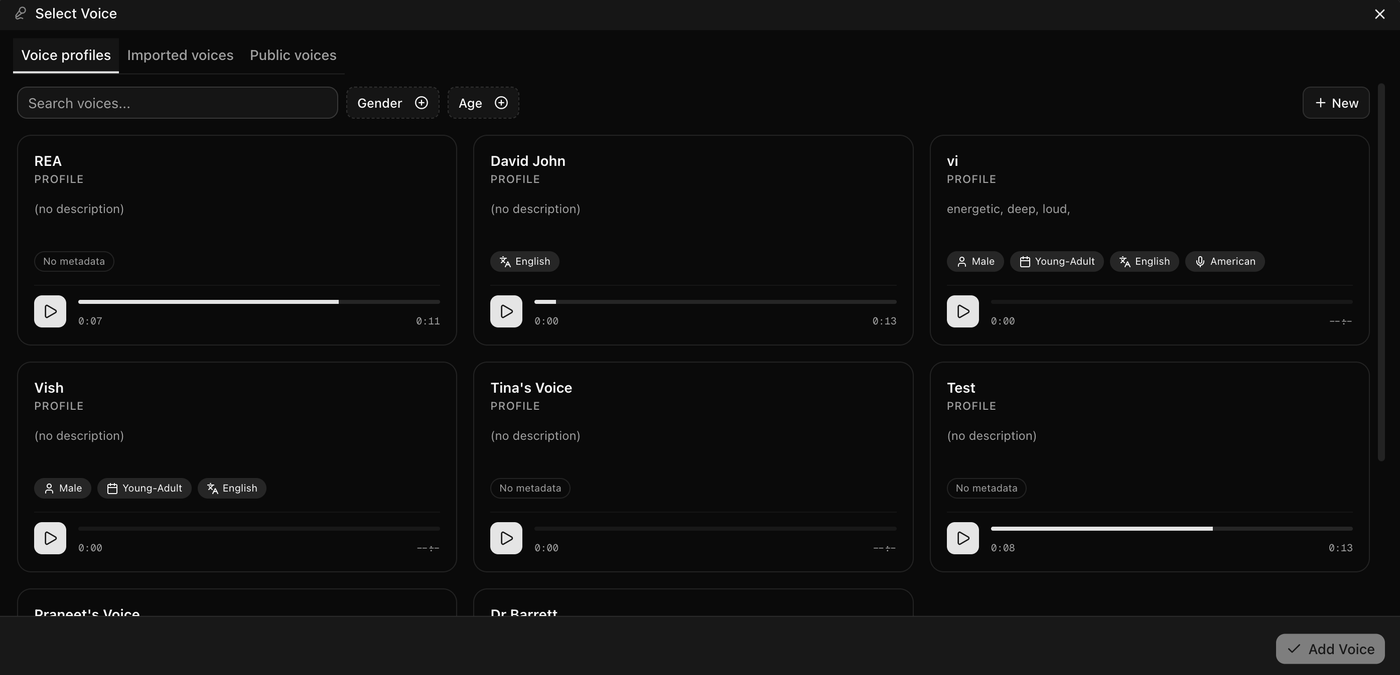Click the Male tag on vi card
Image resolution: width=1400 pixels, height=675 pixels.
[x=975, y=261]
